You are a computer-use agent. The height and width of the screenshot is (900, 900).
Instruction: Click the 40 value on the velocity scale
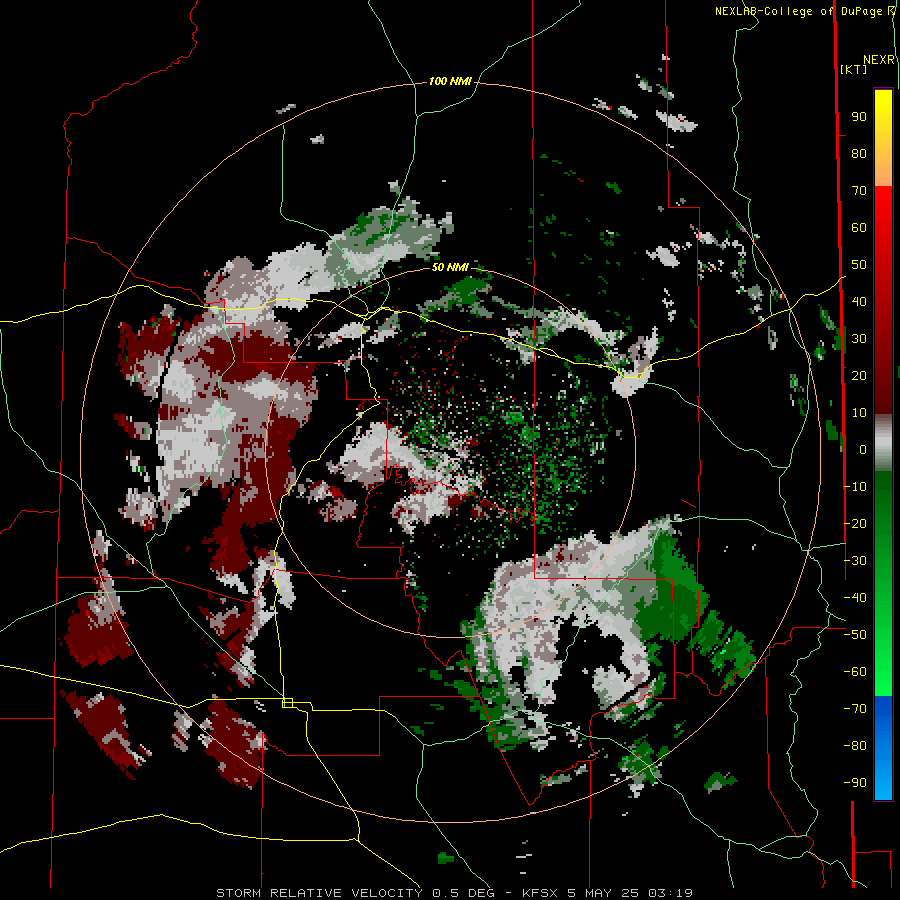click(x=859, y=302)
